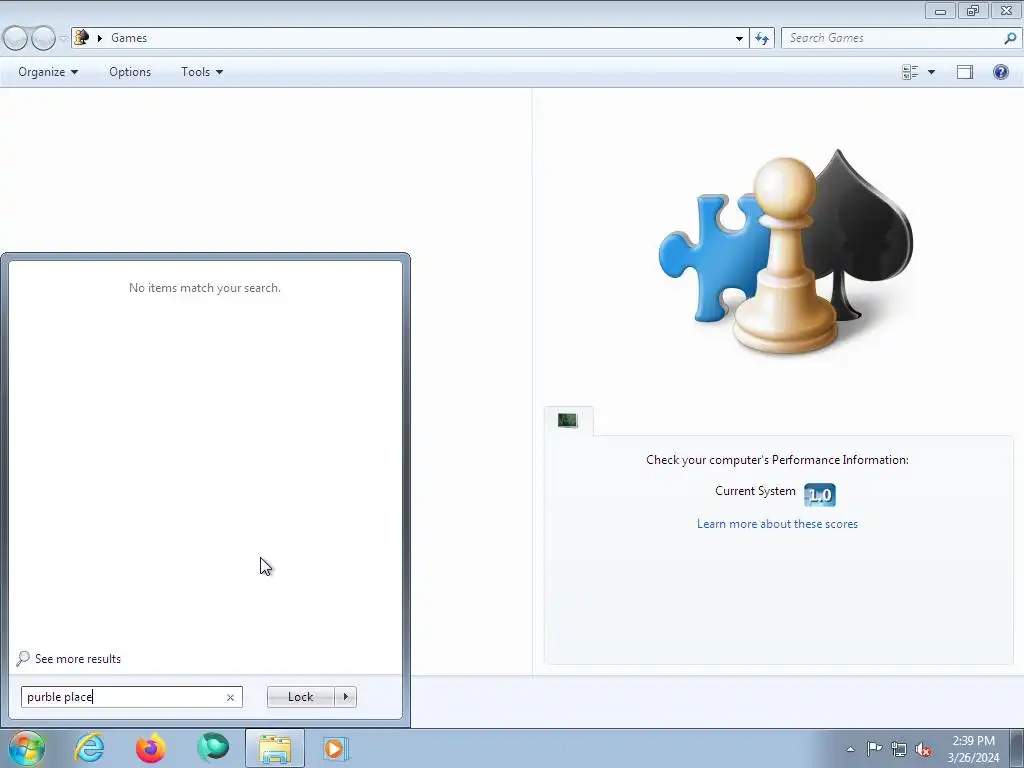Click the Back navigation button

(16, 38)
